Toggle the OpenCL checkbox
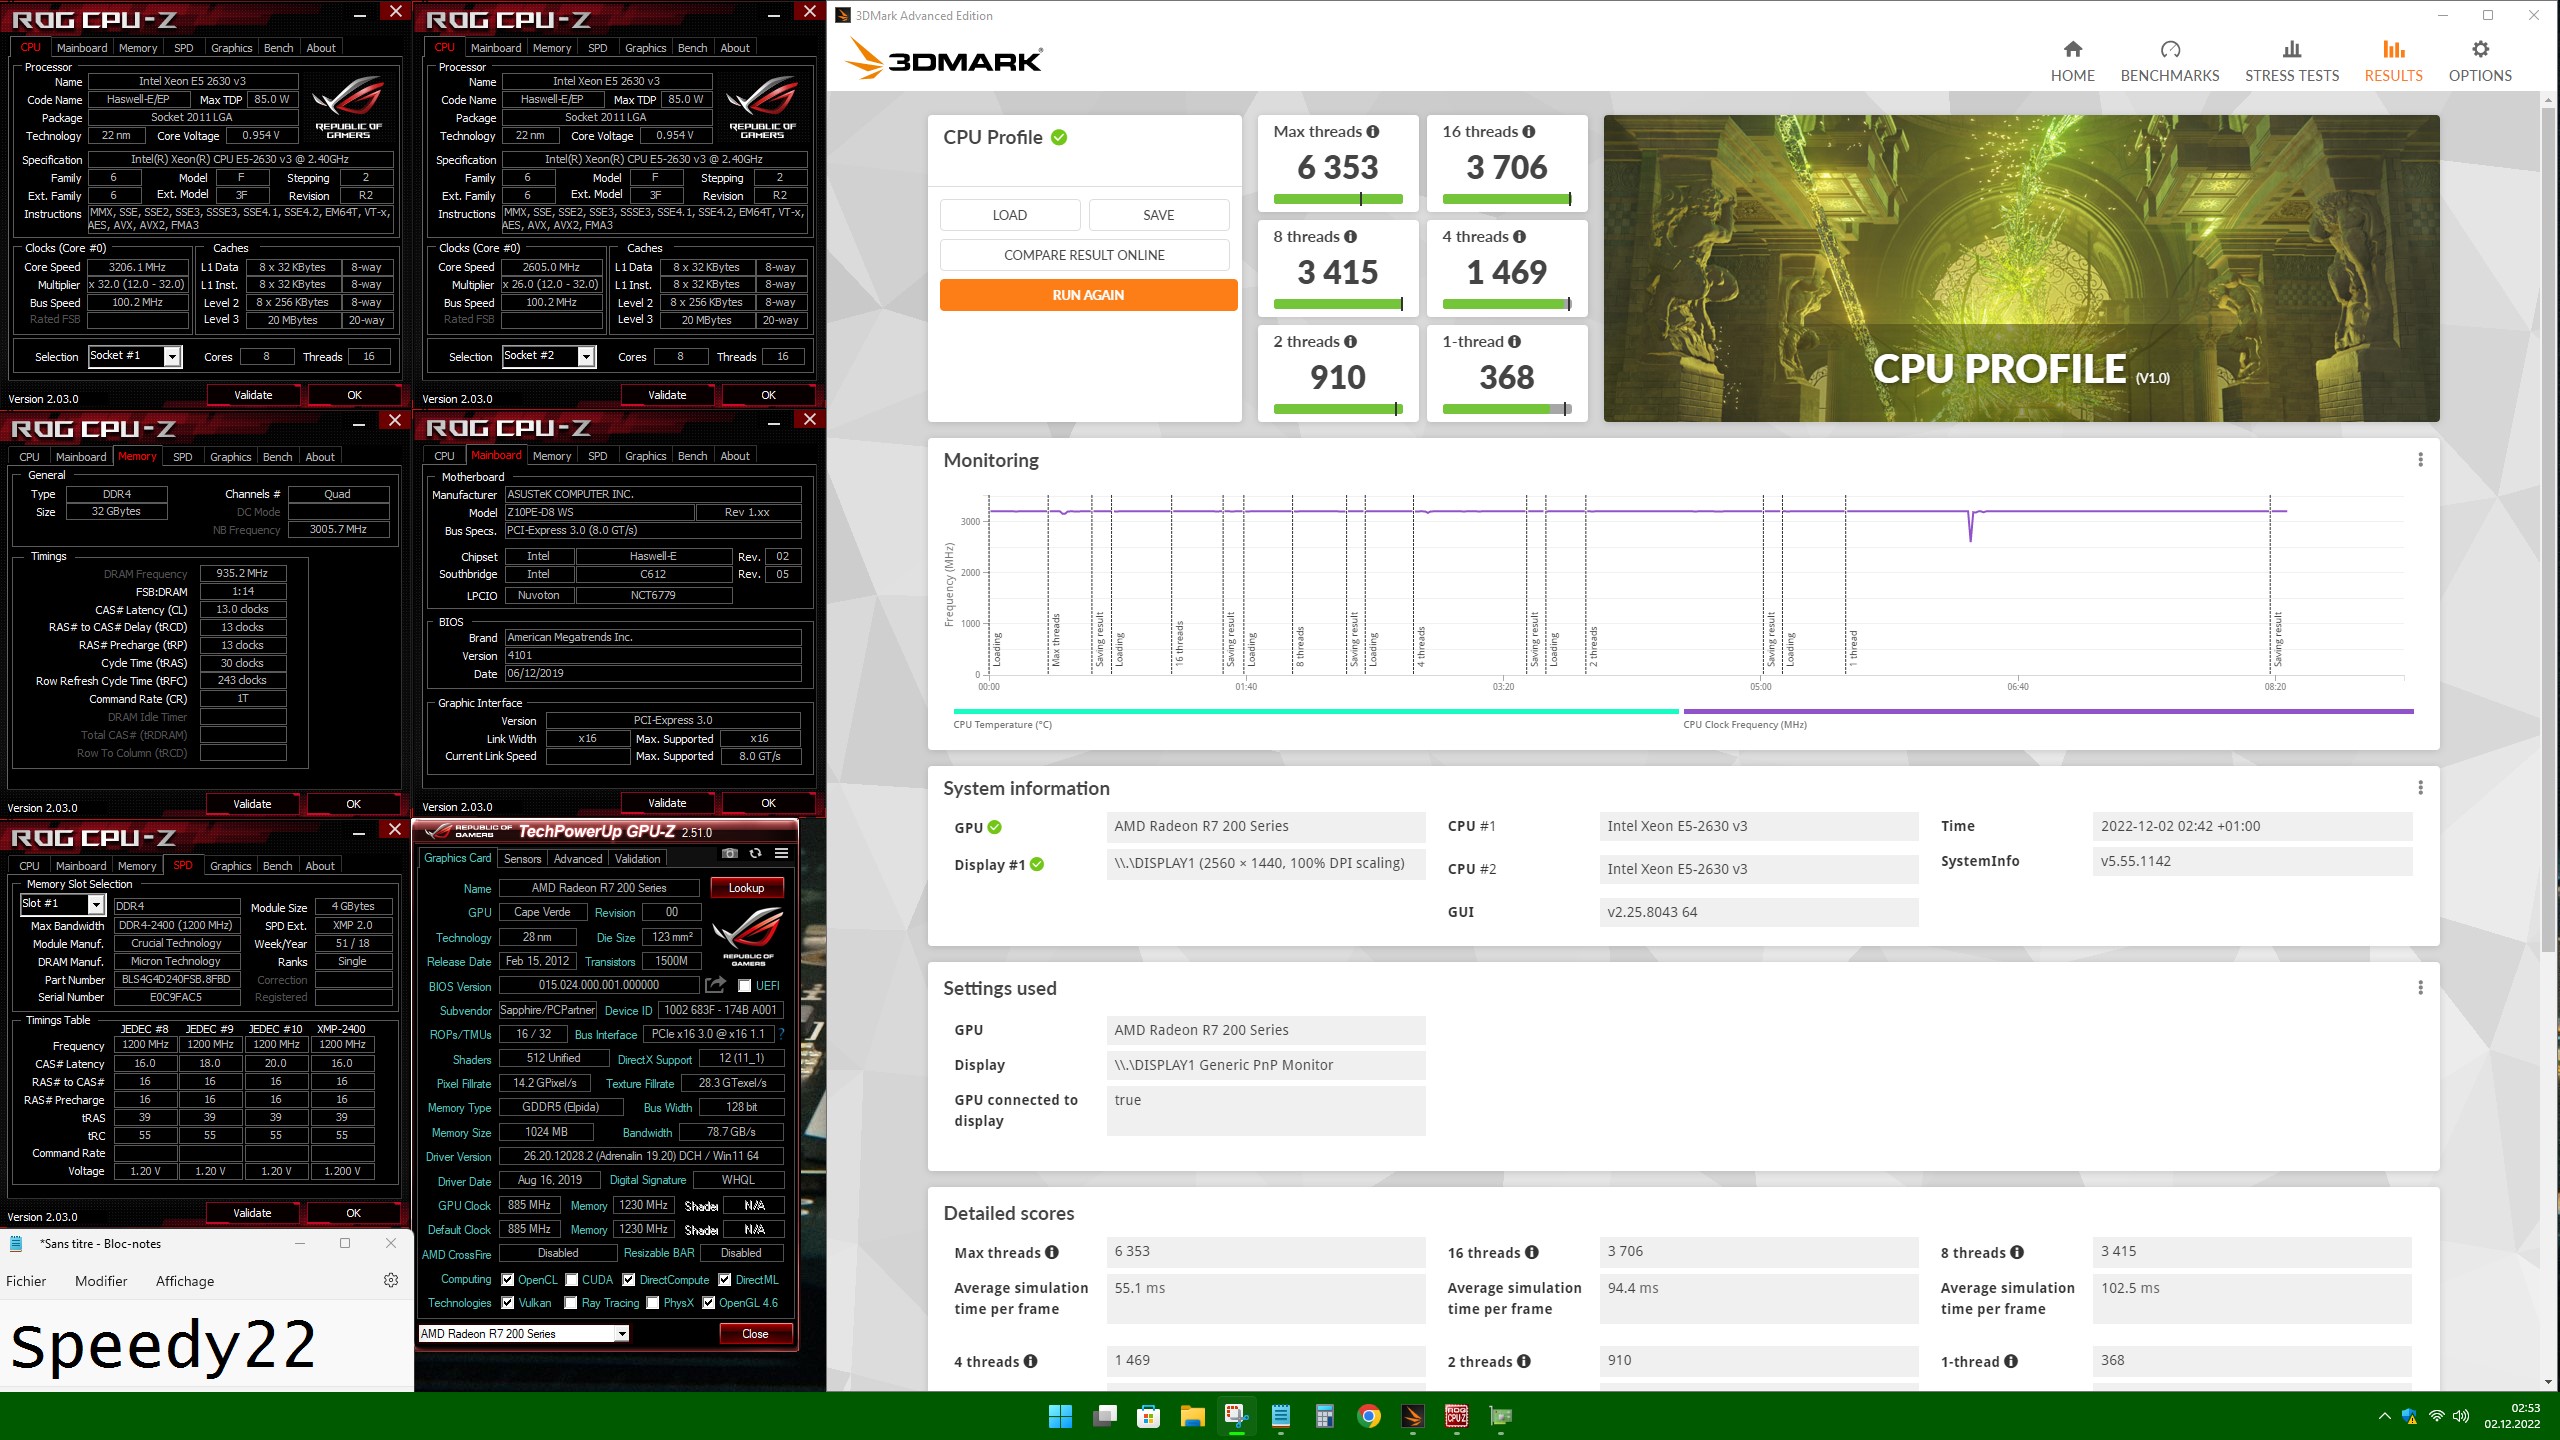 (x=508, y=1280)
